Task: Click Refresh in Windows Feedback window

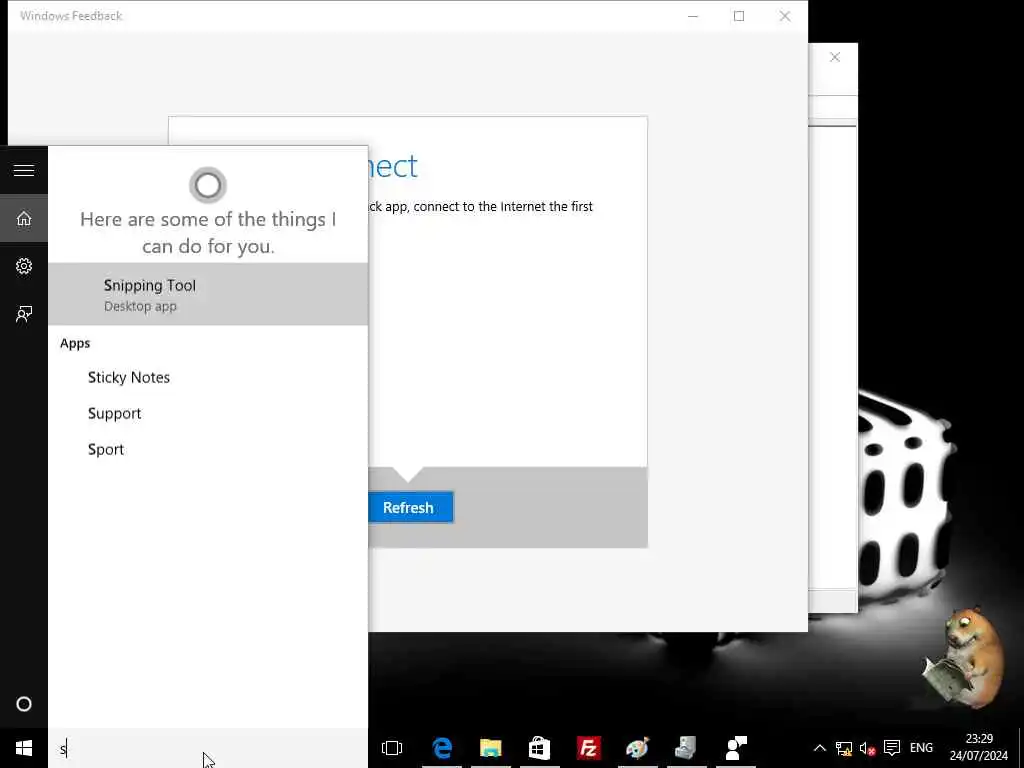Action: tap(409, 507)
